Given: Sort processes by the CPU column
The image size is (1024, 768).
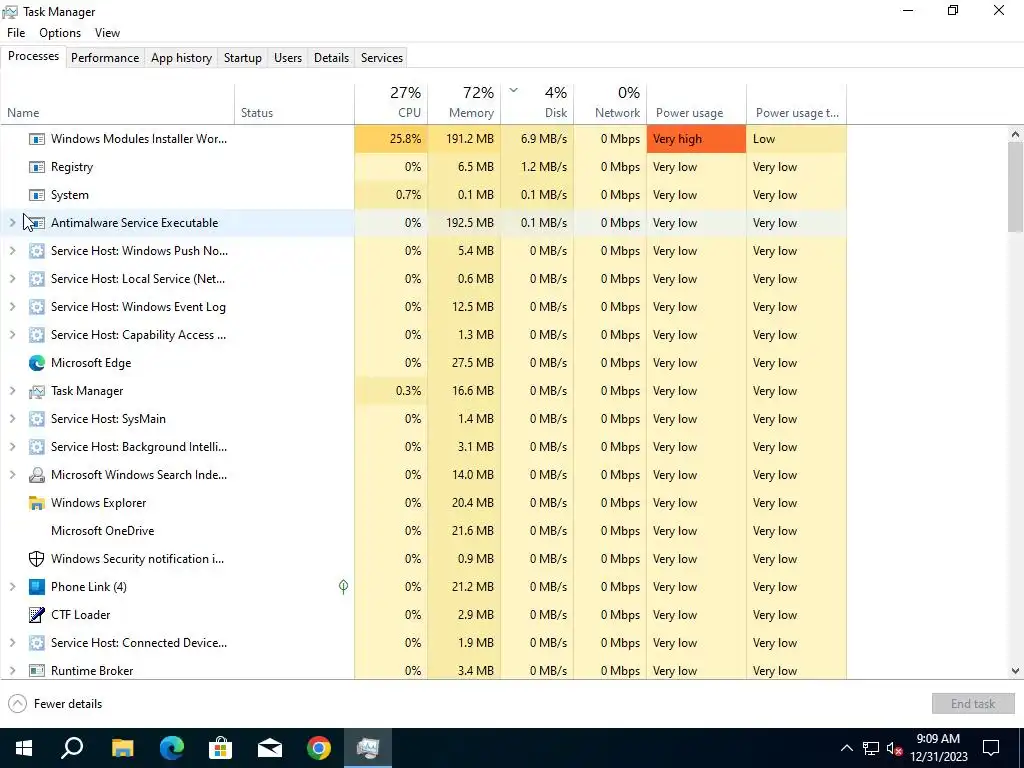Looking at the screenshot, I should click(x=391, y=103).
